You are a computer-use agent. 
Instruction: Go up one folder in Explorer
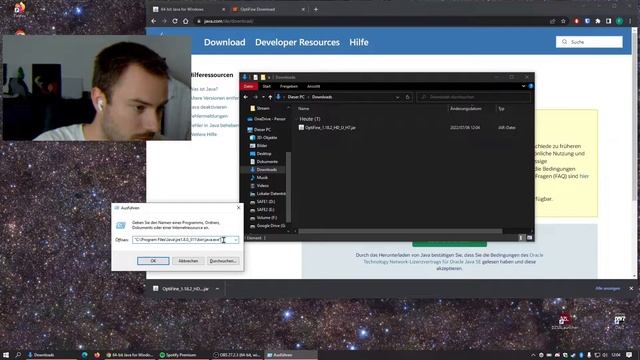coord(270,97)
